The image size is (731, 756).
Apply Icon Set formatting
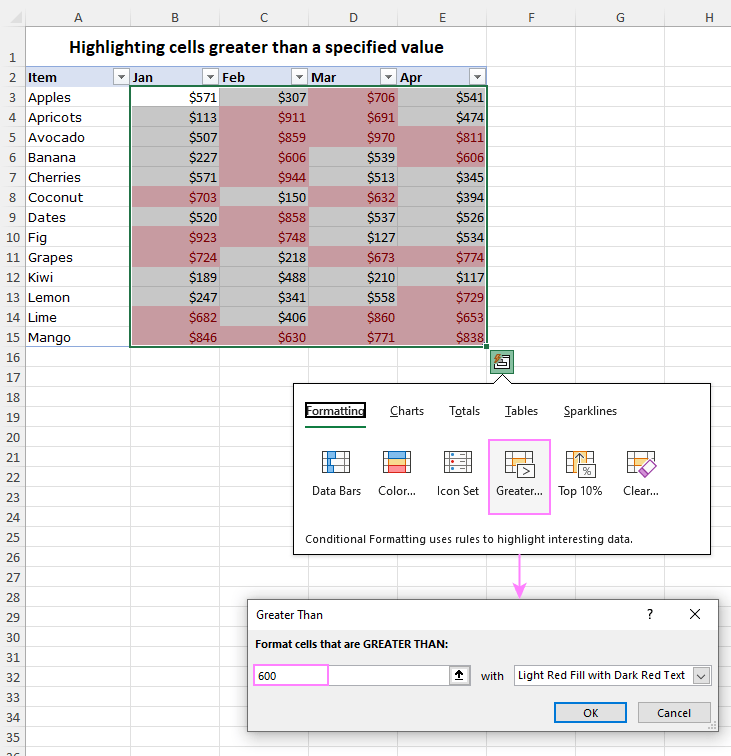point(458,473)
